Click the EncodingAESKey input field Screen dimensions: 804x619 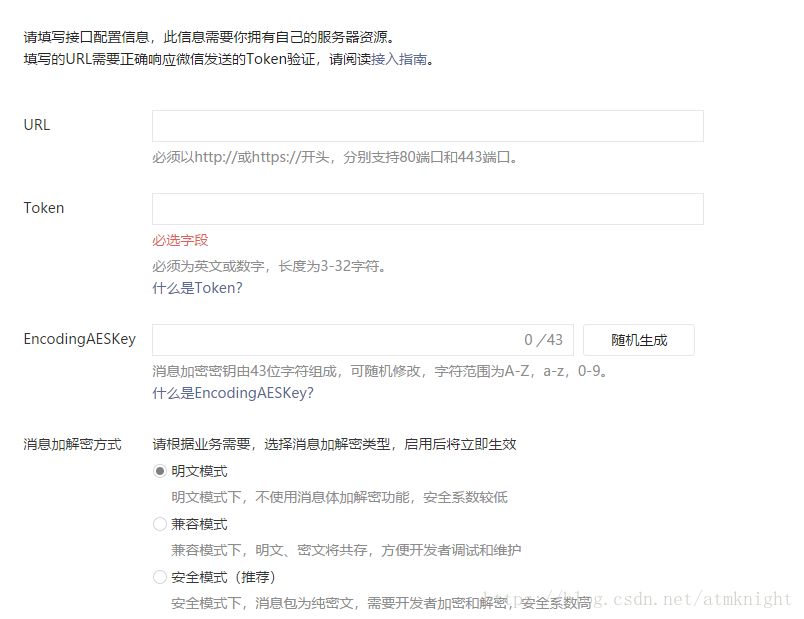pos(363,340)
